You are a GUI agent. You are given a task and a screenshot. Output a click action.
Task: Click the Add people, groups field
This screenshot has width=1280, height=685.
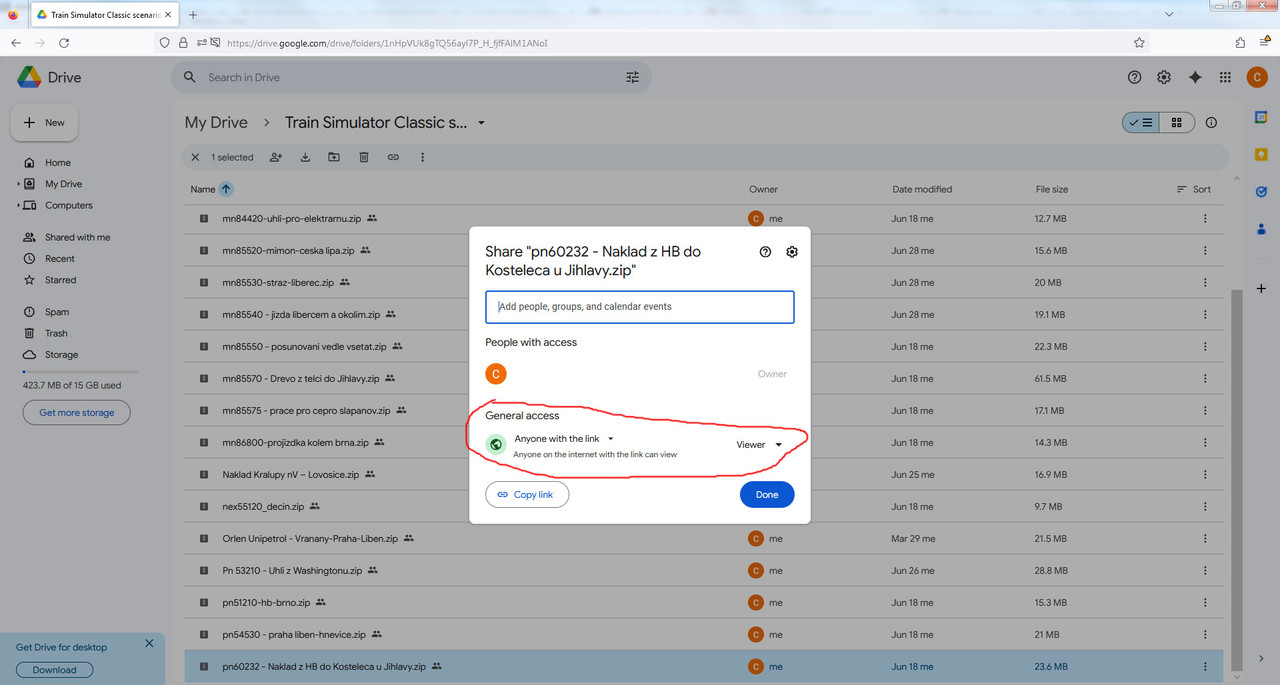click(640, 307)
